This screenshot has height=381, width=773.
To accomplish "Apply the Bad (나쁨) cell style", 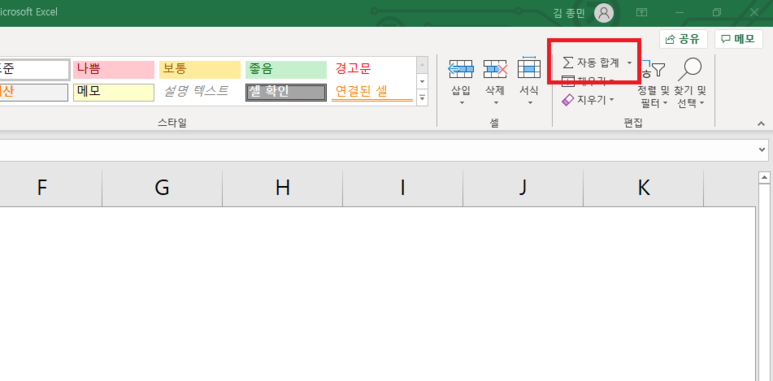I will (x=114, y=69).
